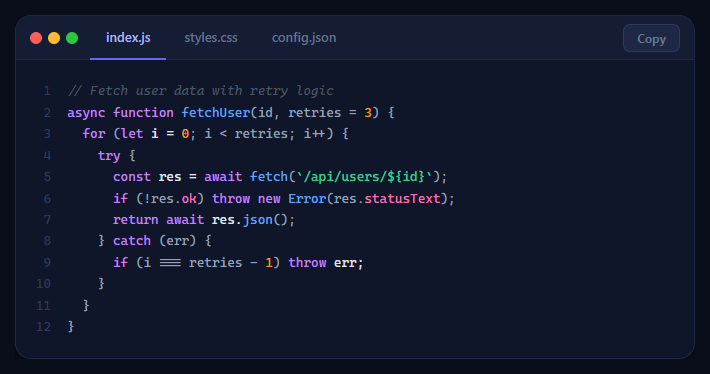
Task: Switch to the index.js tab
Action: (128, 38)
